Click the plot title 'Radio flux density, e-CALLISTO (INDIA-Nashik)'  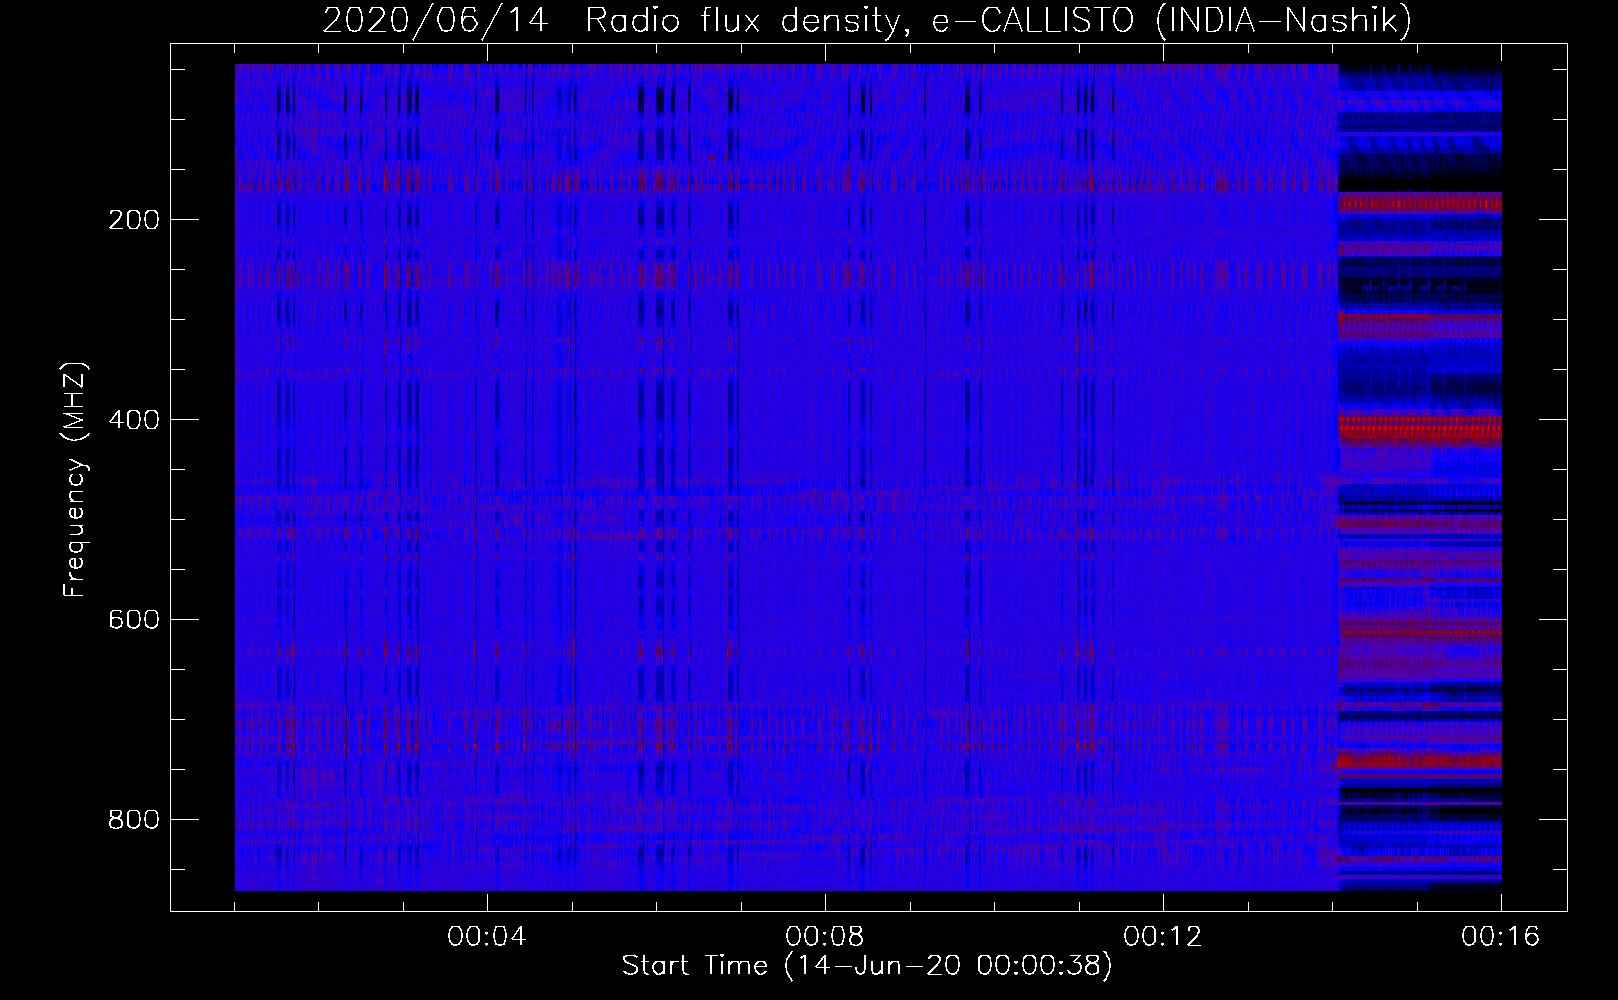(998, 21)
